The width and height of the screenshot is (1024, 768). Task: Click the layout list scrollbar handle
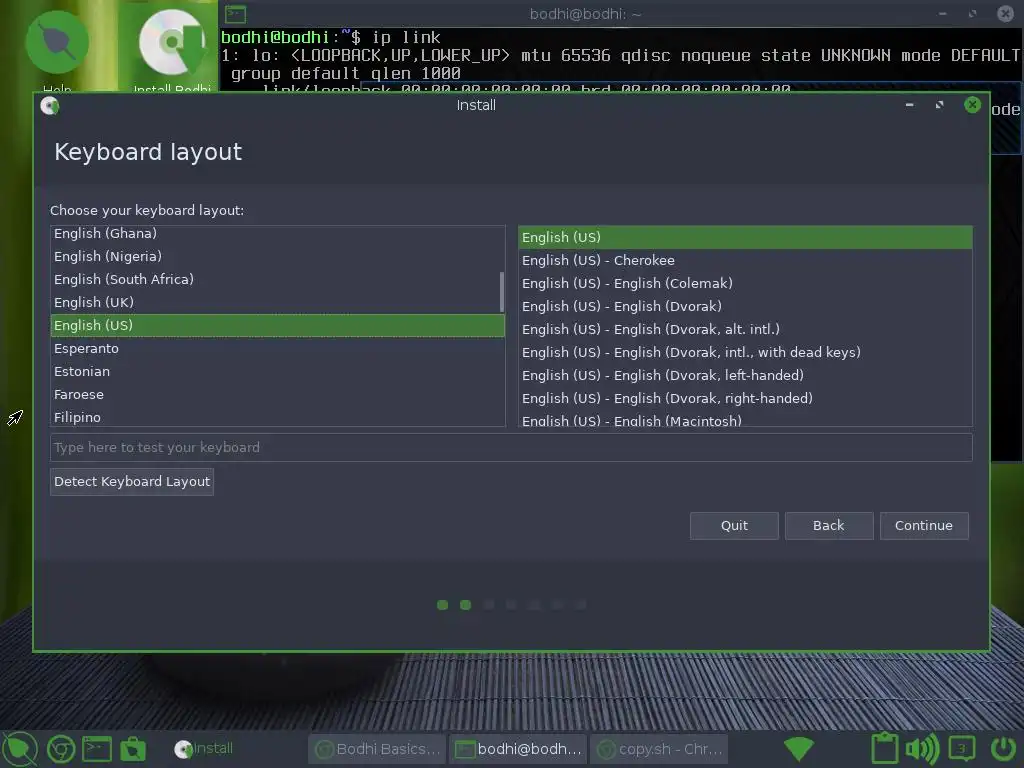click(x=502, y=292)
